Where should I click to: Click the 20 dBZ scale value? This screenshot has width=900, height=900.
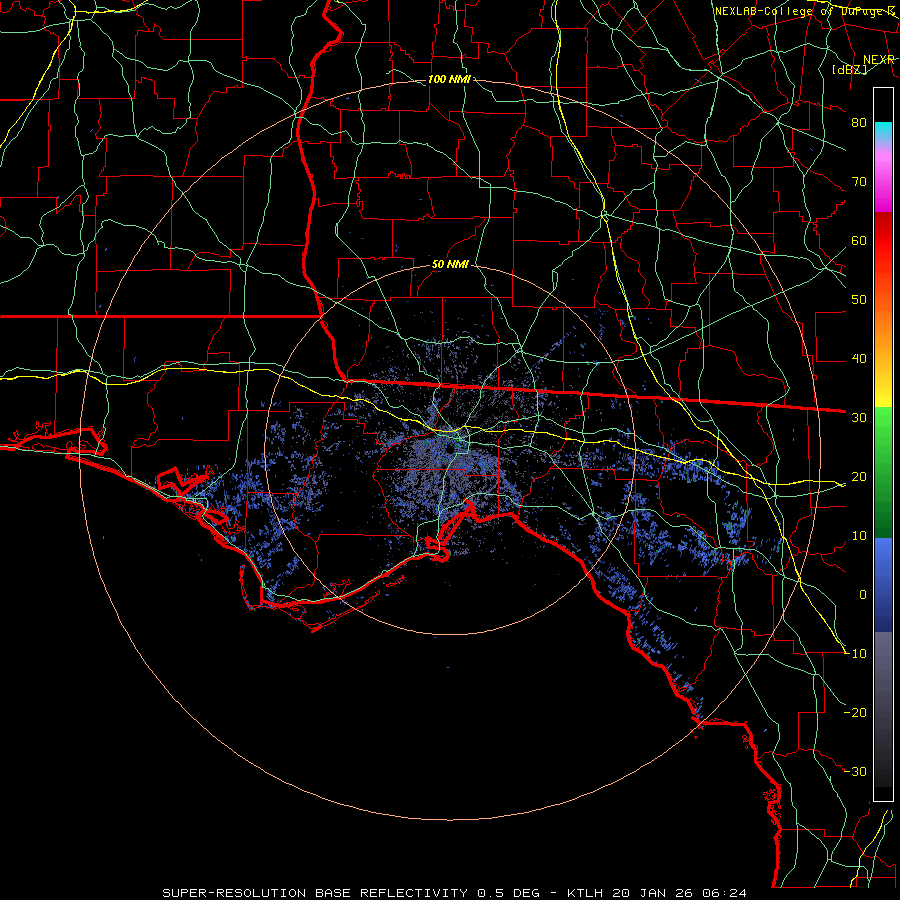click(x=859, y=477)
